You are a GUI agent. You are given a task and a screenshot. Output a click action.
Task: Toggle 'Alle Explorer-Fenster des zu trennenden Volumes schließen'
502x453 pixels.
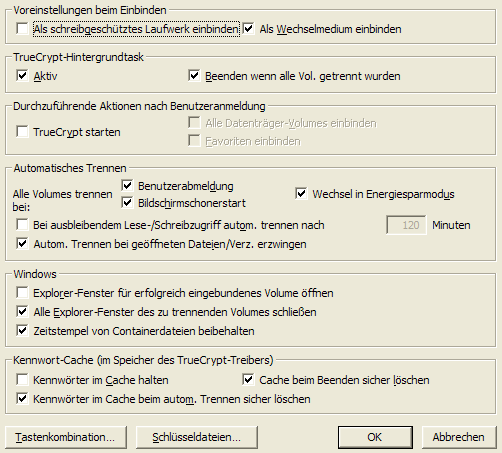(22, 312)
